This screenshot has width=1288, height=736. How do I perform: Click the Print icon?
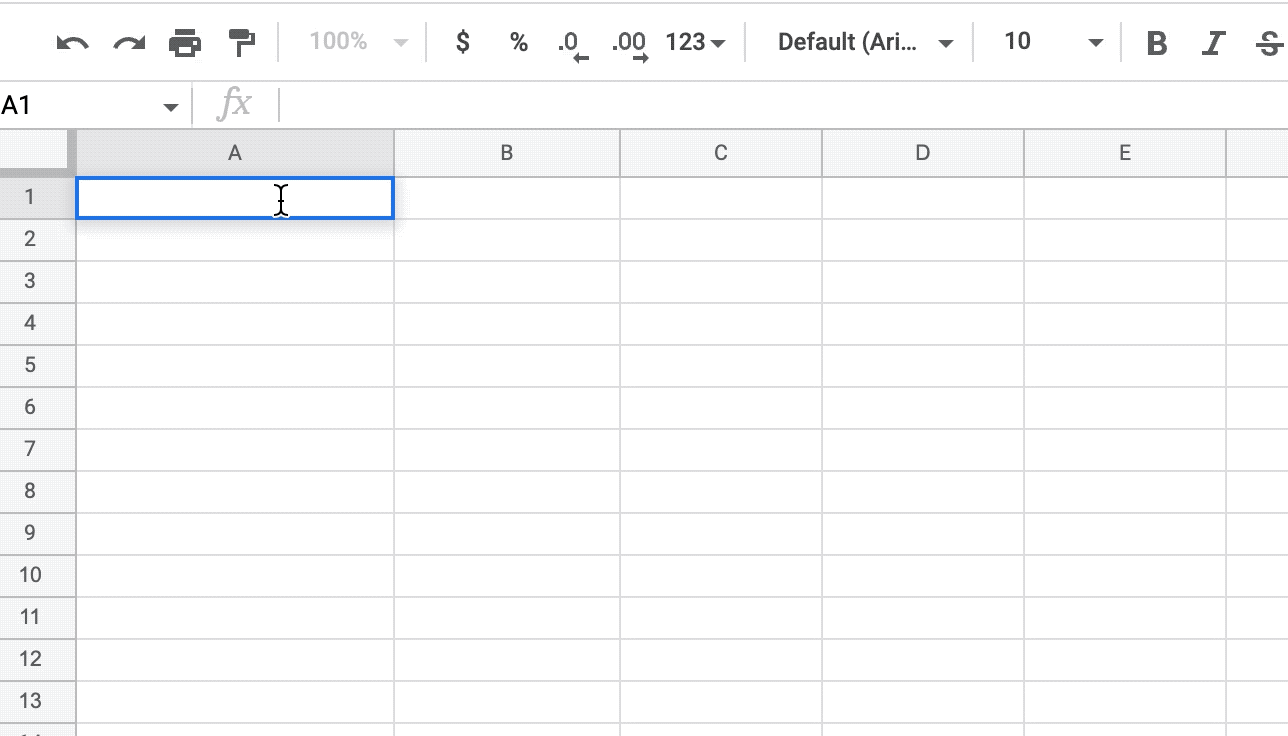[185, 42]
